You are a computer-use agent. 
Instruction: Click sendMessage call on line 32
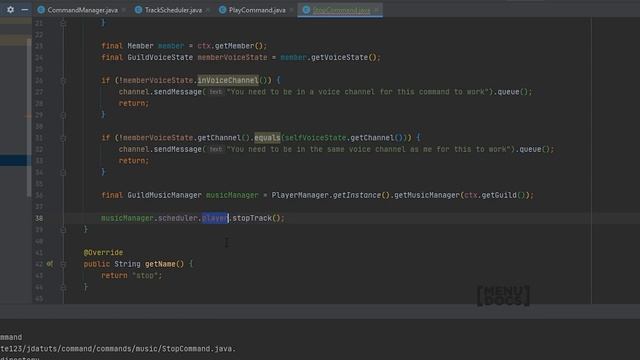(x=178, y=149)
